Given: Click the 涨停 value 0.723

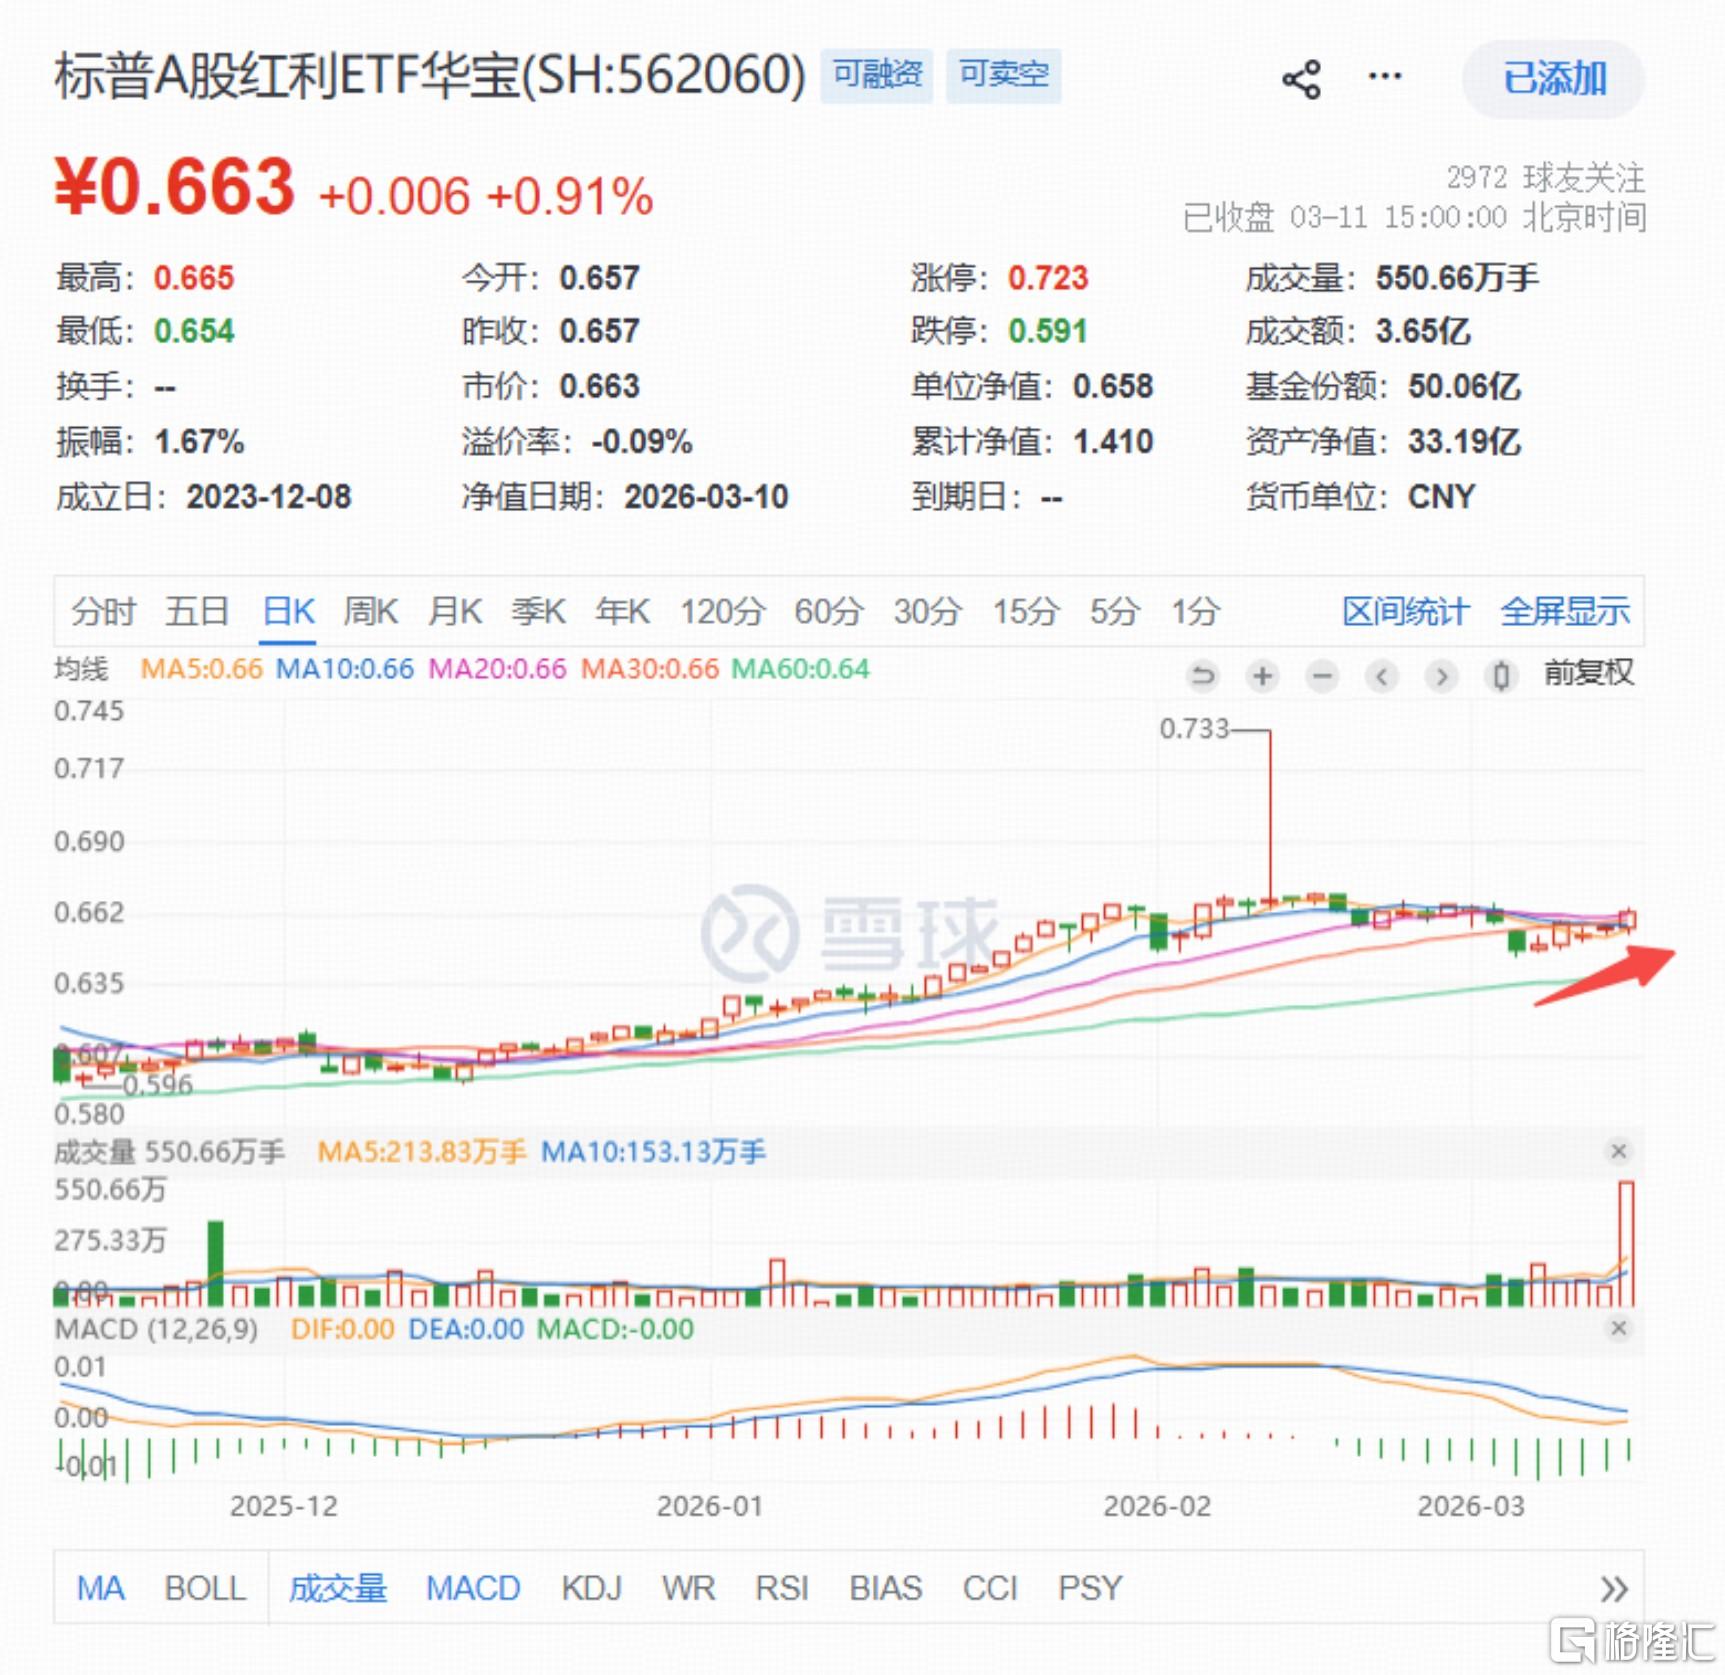Looking at the screenshot, I should click(x=1047, y=278).
